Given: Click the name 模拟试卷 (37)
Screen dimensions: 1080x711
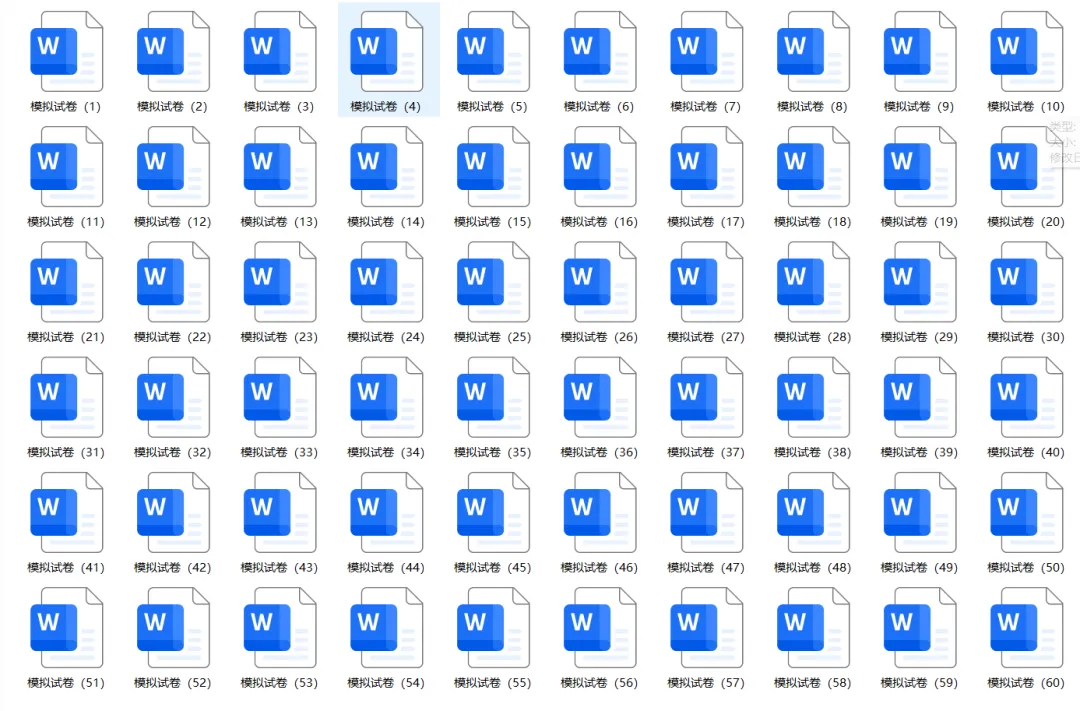Looking at the screenshot, I should (706, 453).
